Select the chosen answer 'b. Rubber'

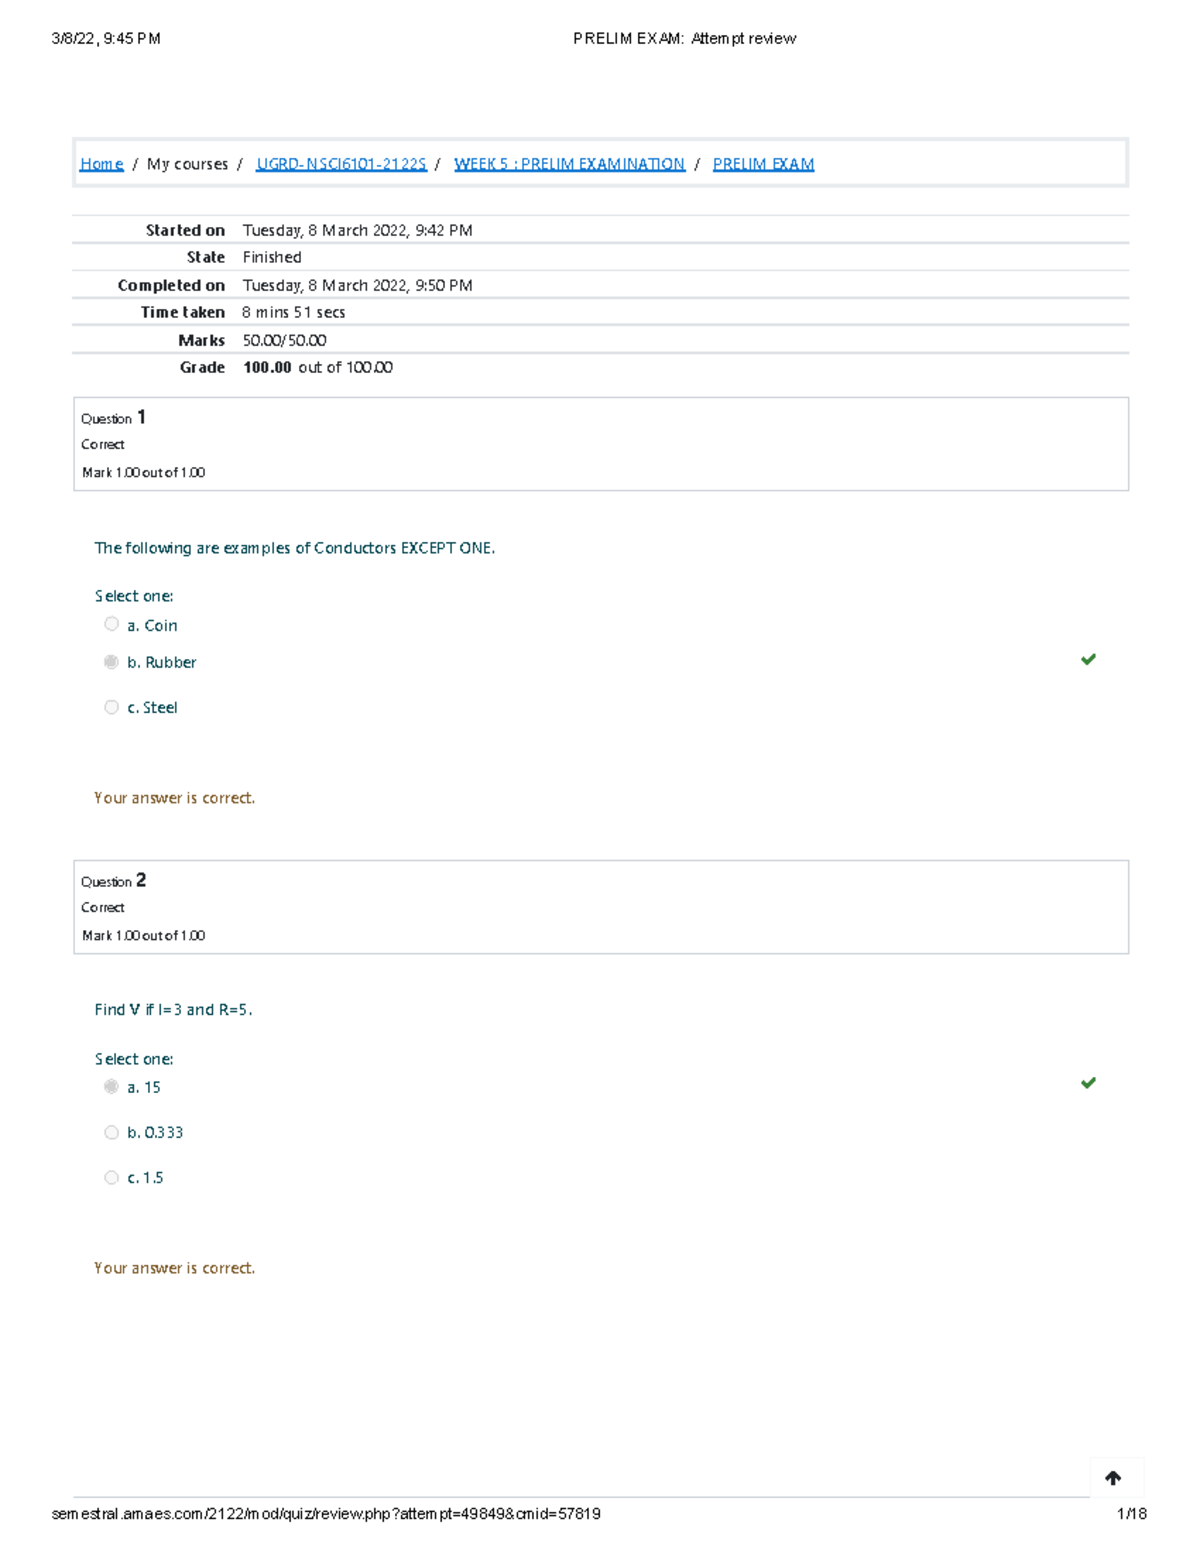[111, 661]
